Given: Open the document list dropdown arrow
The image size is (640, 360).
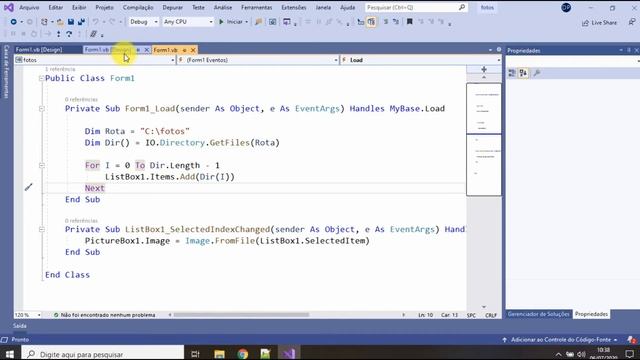Looking at the screenshot, I should point(490,50).
